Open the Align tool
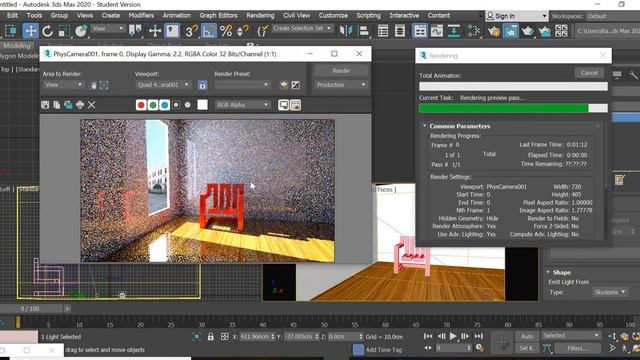Viewport: 640px width, 360px height. tap(363, 31)
